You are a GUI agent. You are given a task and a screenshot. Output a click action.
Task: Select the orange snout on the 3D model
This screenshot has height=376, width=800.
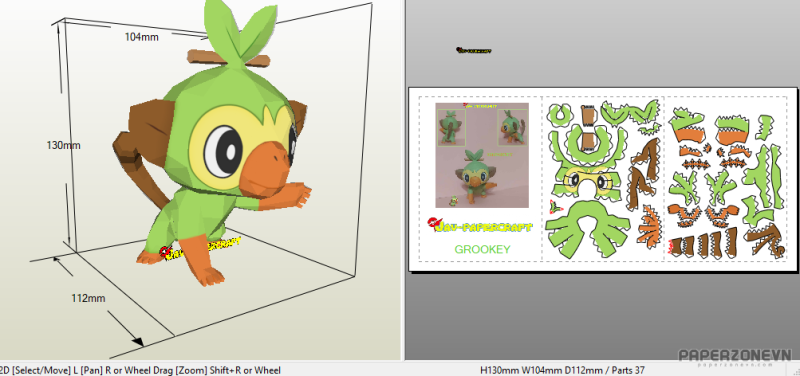[263, 171]
